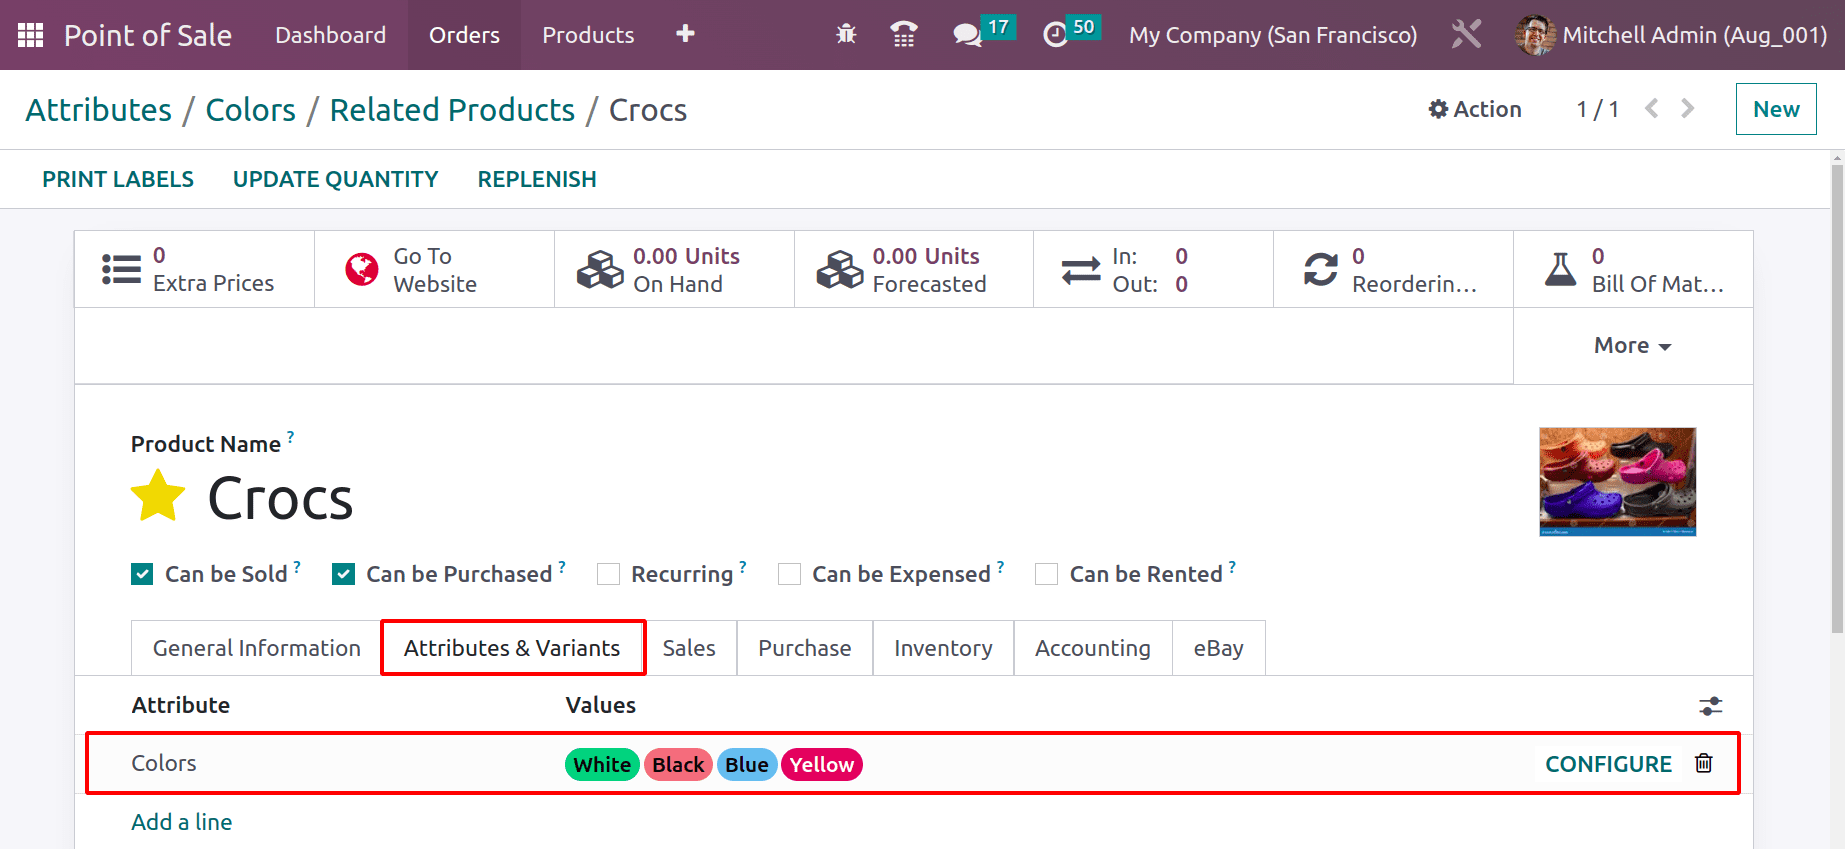Screen dimensions: 1845x849
Task: Switch to the Sales tab
Action: click(x=689, y=648)
